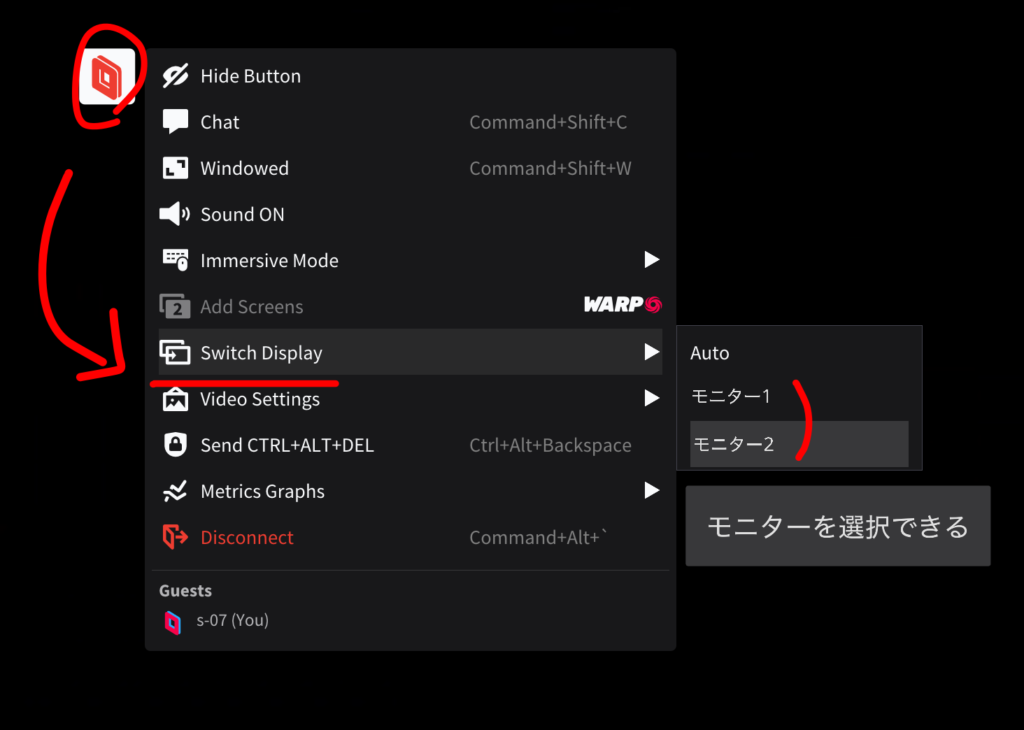Expand the Metrics Graphs submenu arrow
The width and height of the screenshot is (1024, 730).
tap(652, 491)
